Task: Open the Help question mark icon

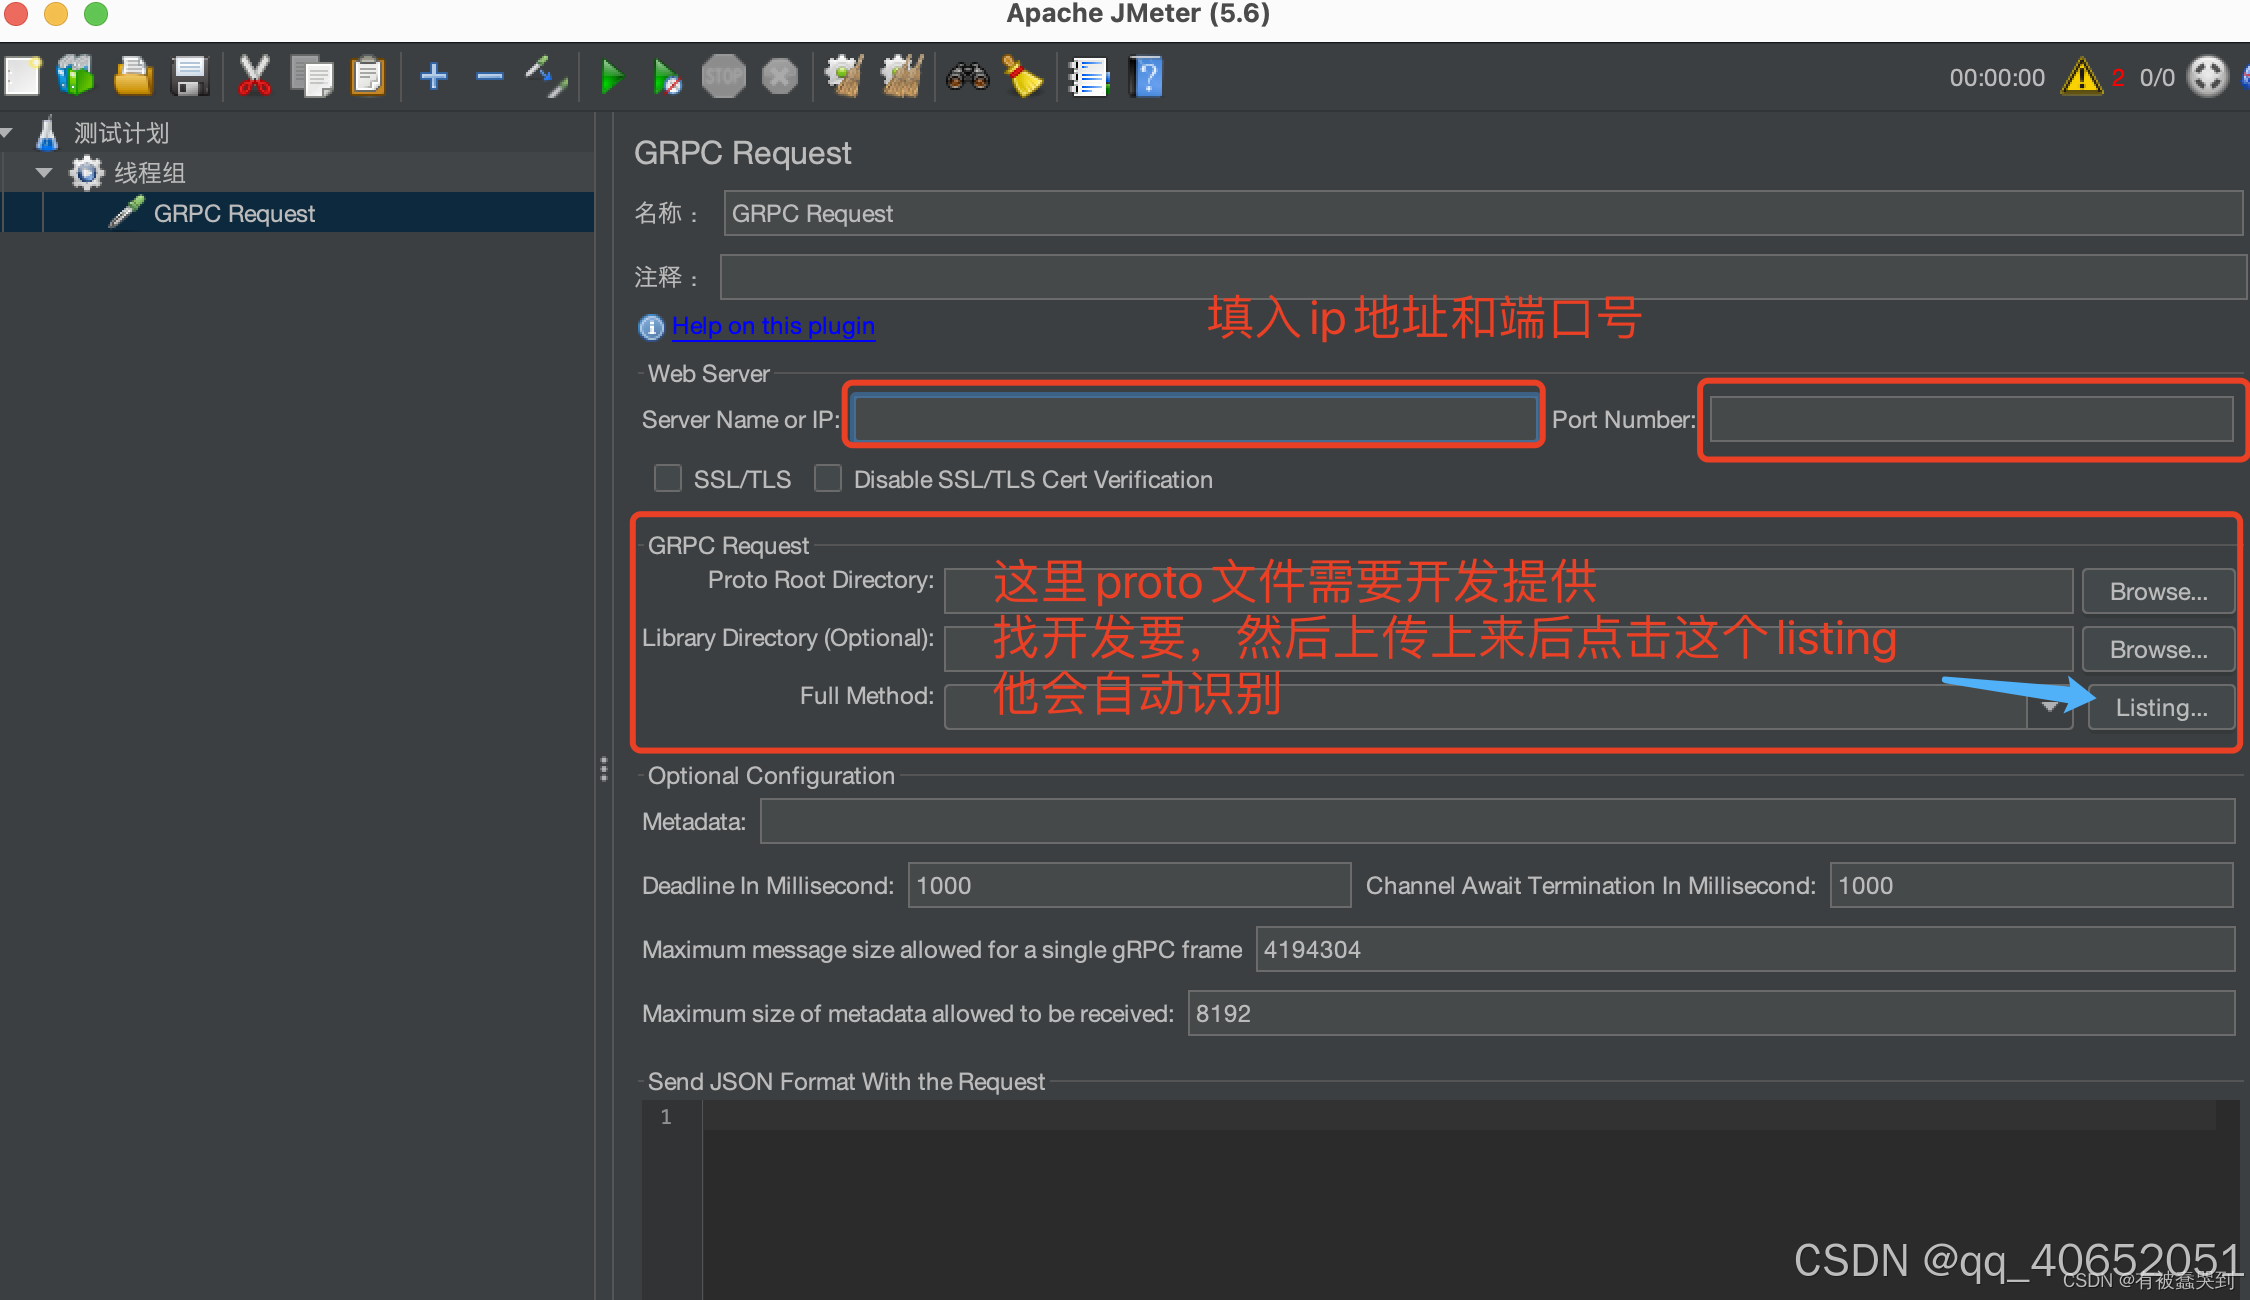Action: (1147, 77)
